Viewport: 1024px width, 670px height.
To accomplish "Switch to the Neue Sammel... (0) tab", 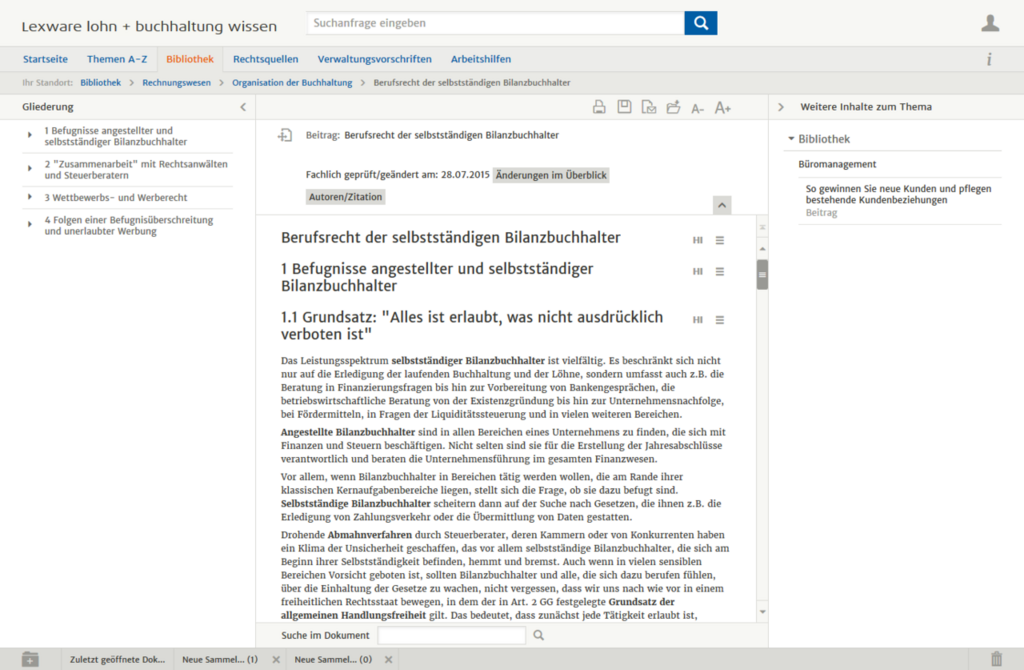I will 333,660.
